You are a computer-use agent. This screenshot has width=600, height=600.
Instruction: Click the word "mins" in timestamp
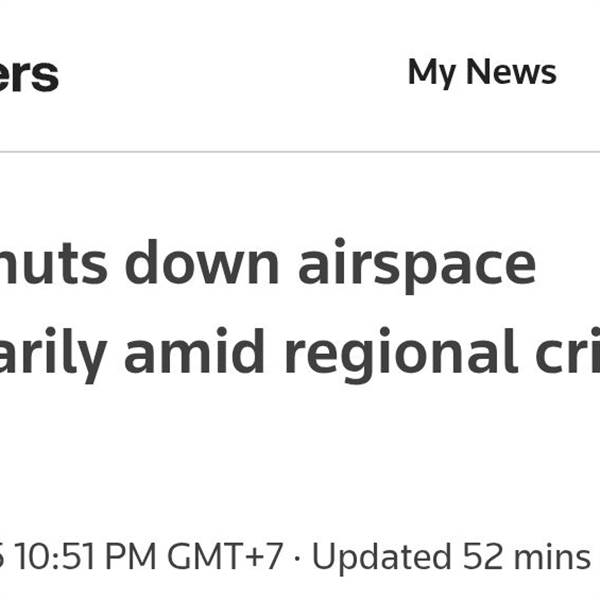point(552,556)
